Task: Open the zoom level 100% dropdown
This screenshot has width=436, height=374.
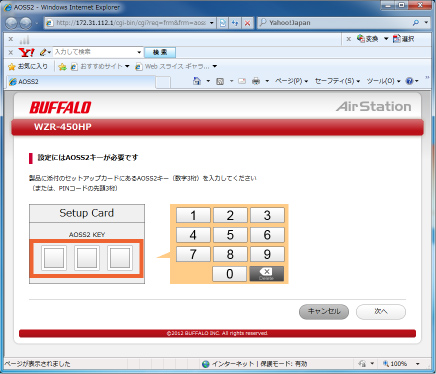Action: point(417,364)
